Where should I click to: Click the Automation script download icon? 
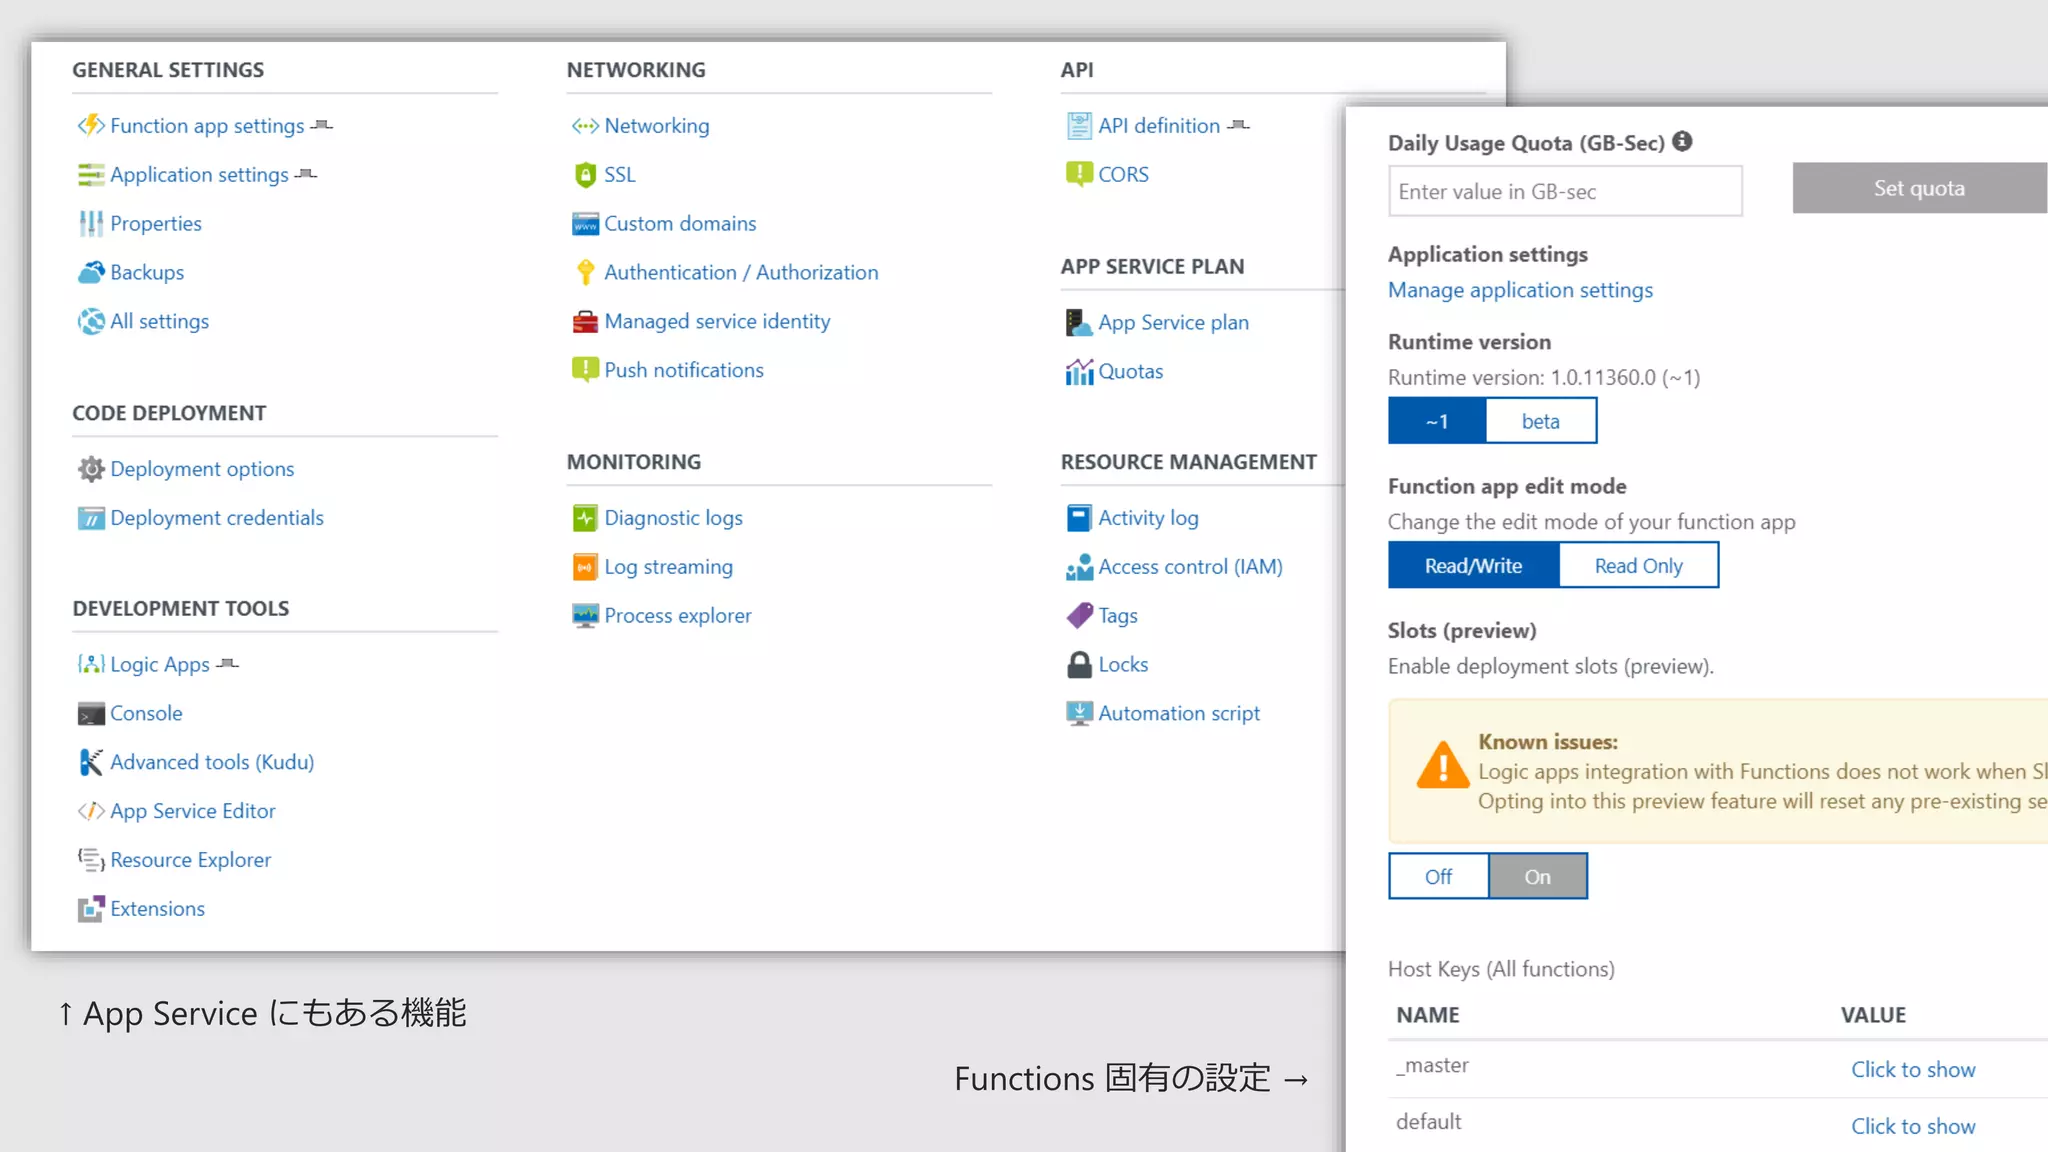click(1079, 713)
